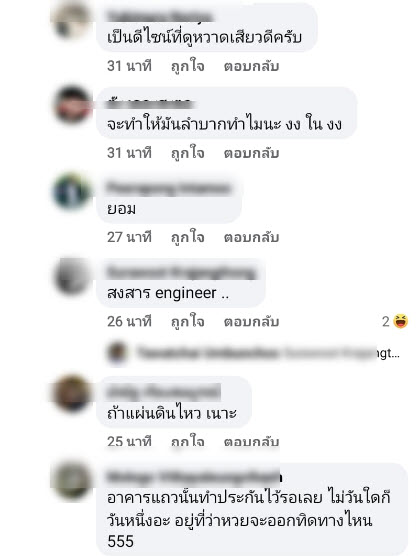Open avatar beside the 'ยอม' comment

pyautogui.click(x=72, y=192)
